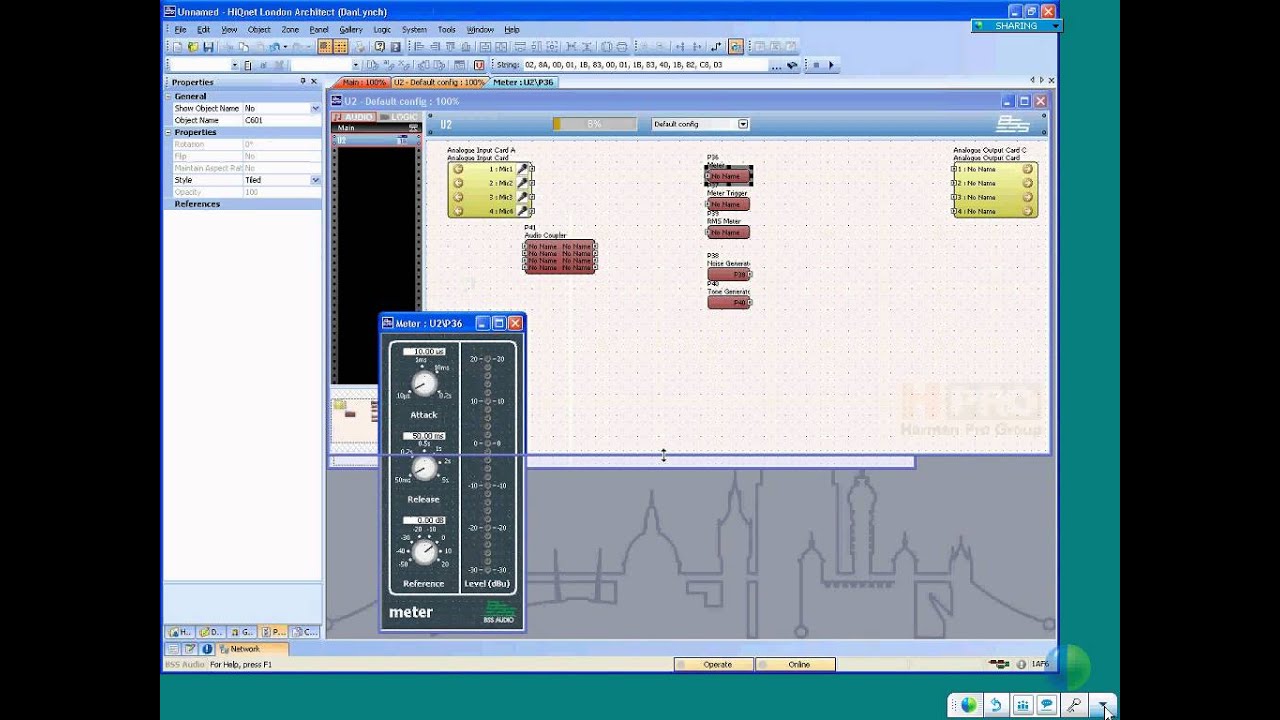
Task: Click the Attack knob in Meter window
Action: [x=424, y=384]
